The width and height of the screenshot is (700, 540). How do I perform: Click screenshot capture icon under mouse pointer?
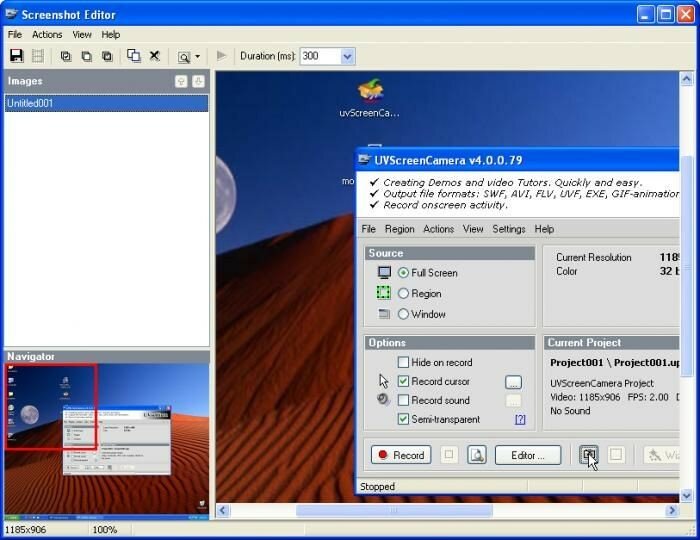588,455
